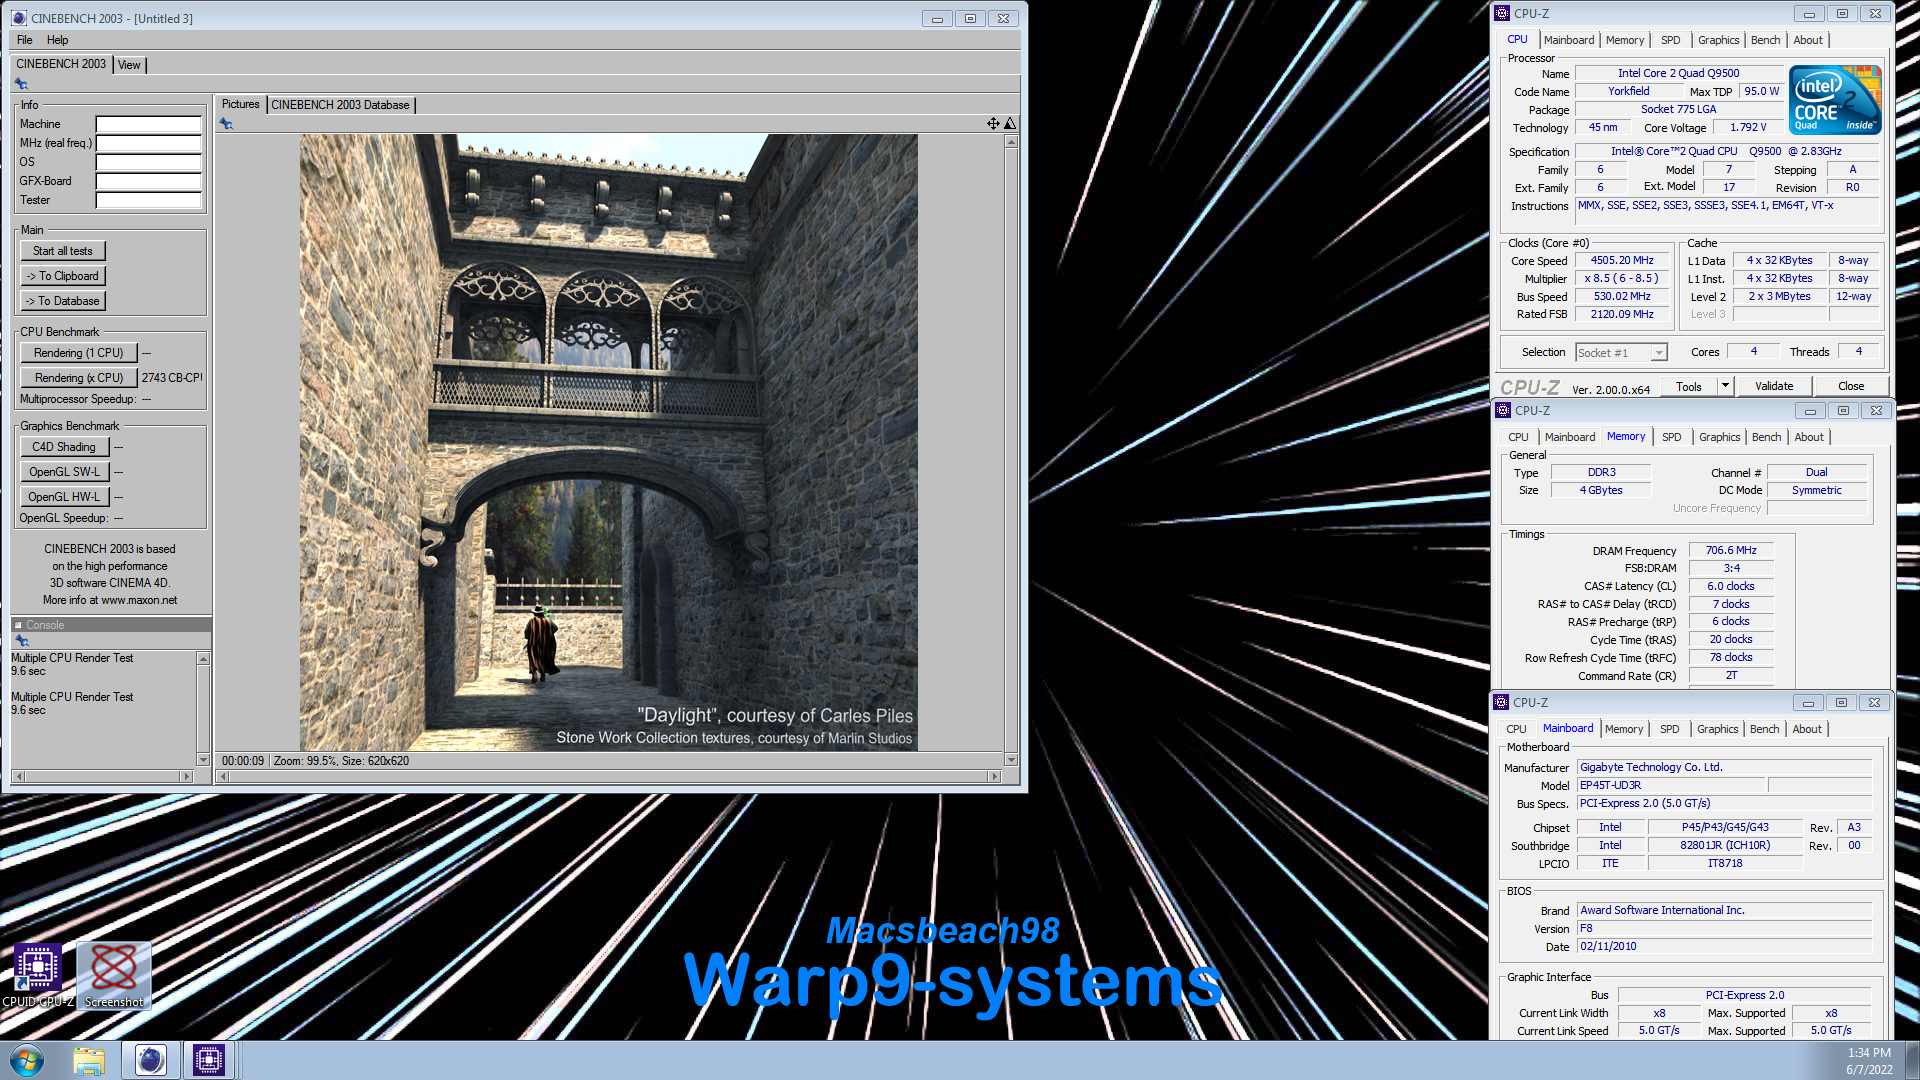Click the Memory CPU-Z window title icon
The height and width of the screenshot is (1080, 1920).
(1503, 410)
